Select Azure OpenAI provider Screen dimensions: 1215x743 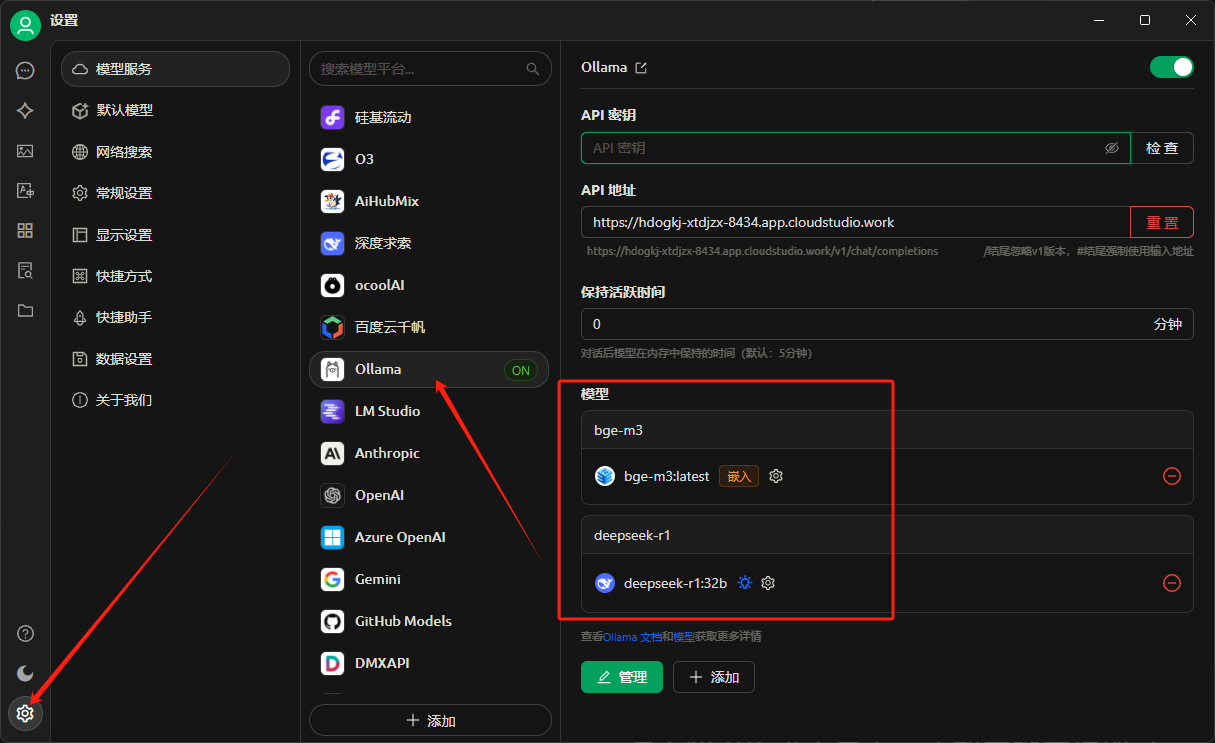(430, 537)
